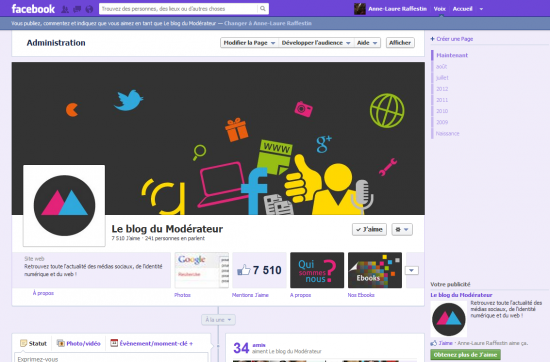The height and width of the screenshot is (362, 550).
Task: Show more page apps arrow
Action: pyautogui.click(x=411, y=270)
